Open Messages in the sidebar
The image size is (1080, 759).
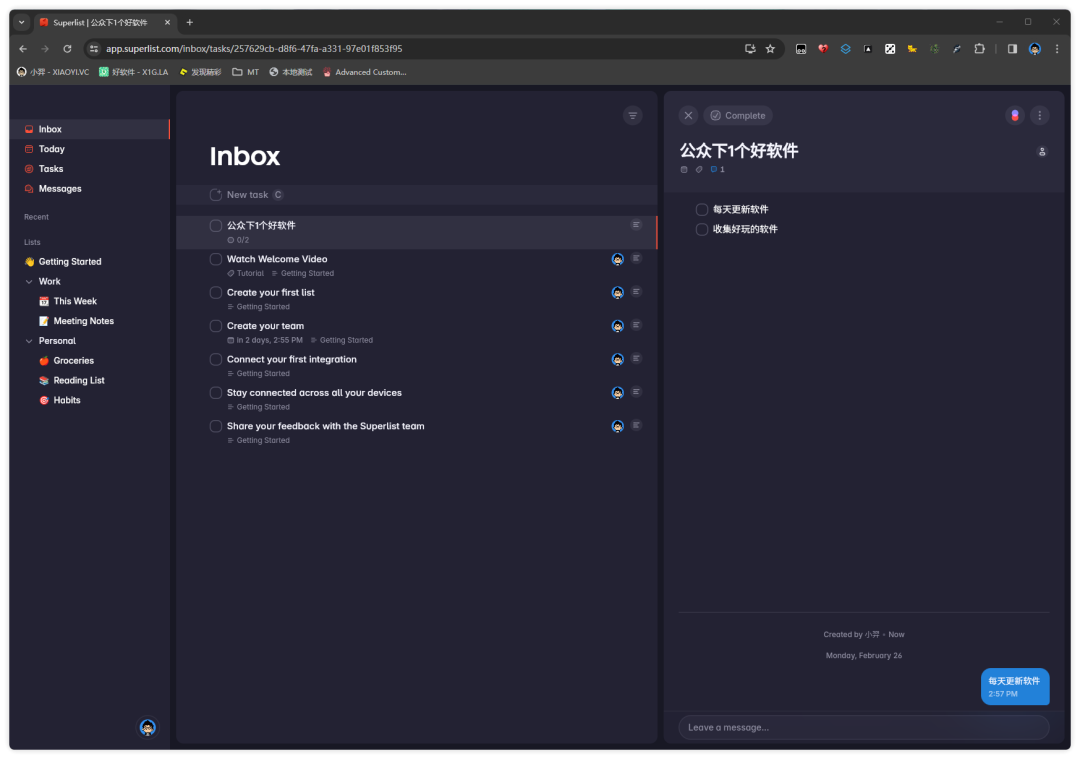(60, 189)
